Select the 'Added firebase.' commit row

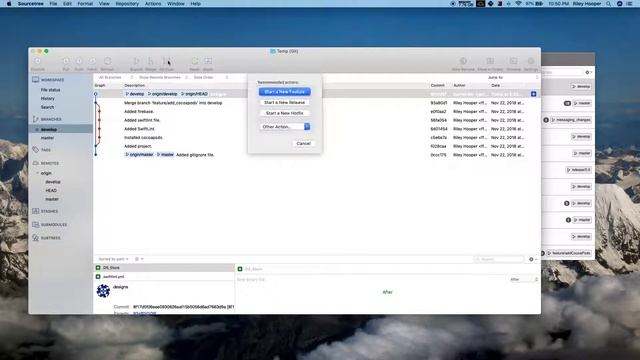point(316,111)
